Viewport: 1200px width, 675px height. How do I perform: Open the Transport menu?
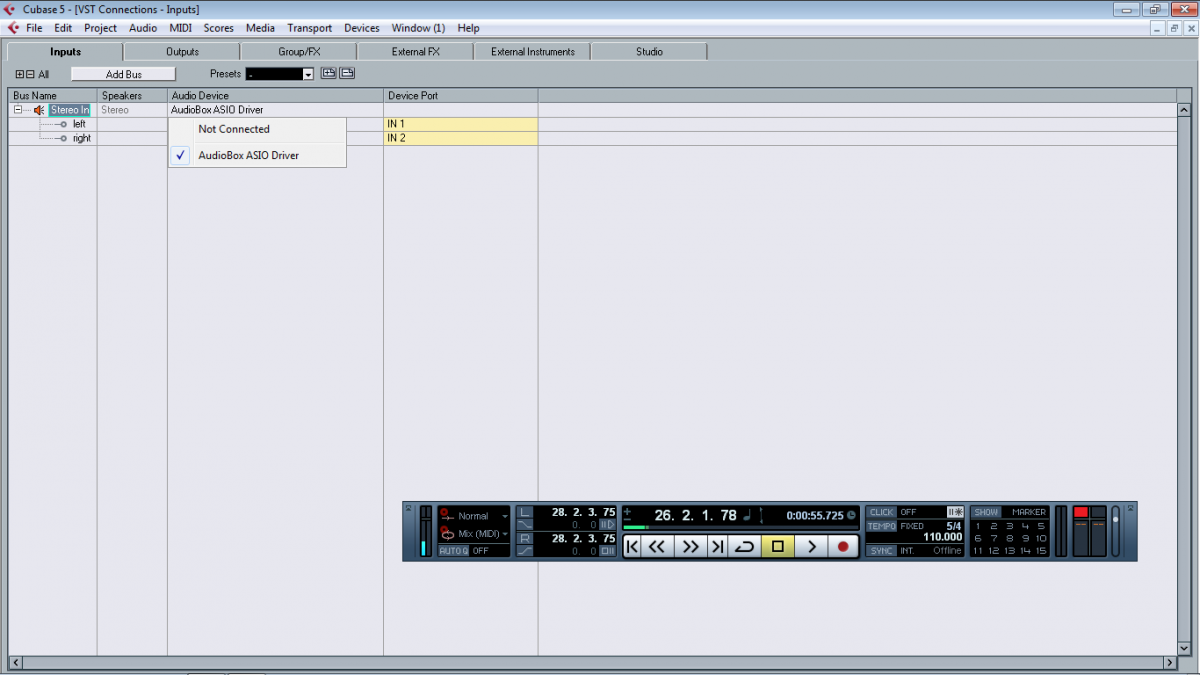click(x=309, y=28)
